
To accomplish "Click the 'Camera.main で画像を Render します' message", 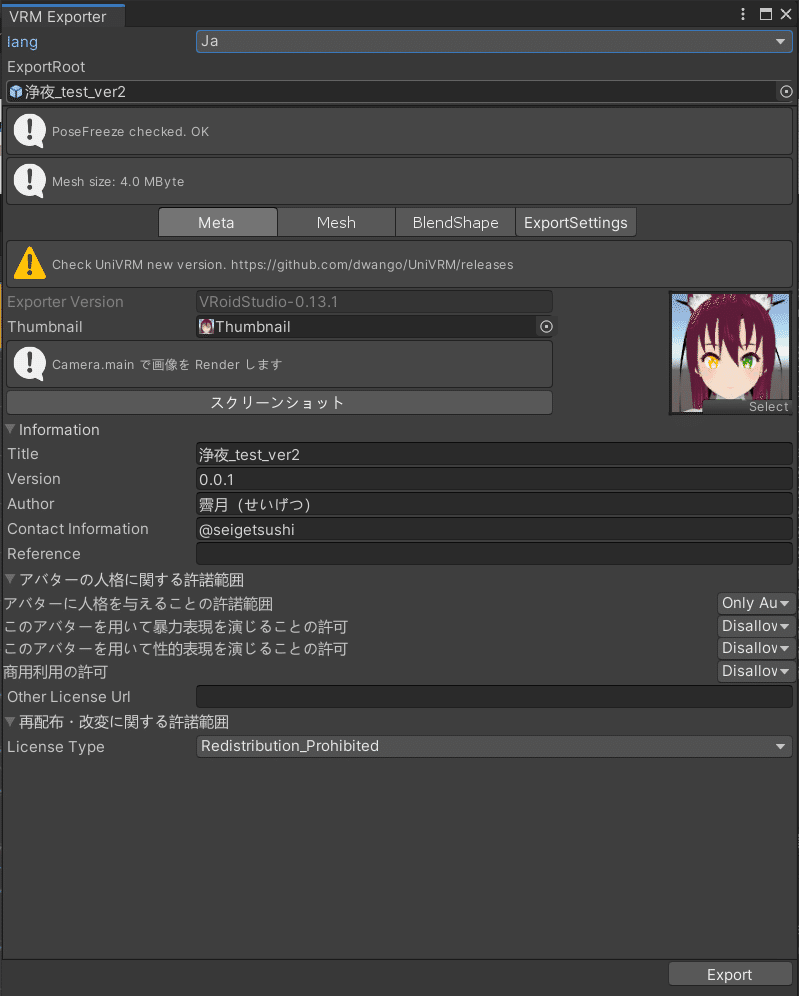I will tap(167, 365).
